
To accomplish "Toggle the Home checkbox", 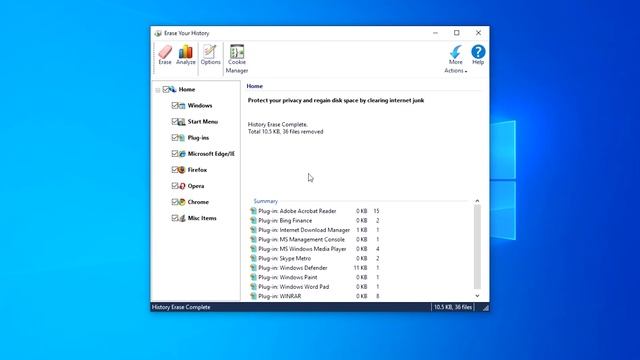I will 166,89.
